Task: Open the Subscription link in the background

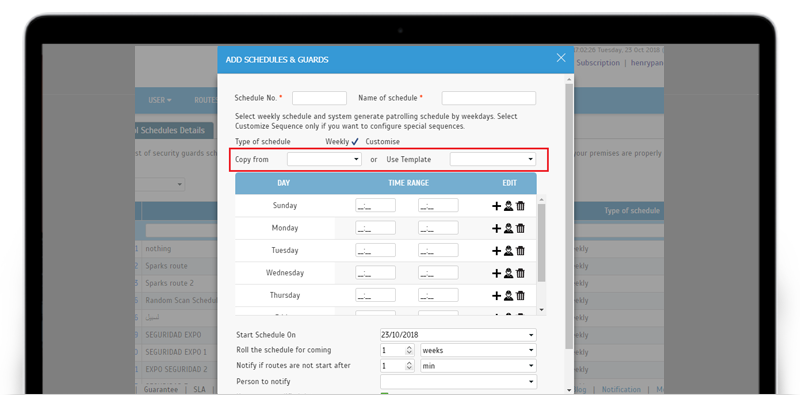Action: tap(598, 63)
